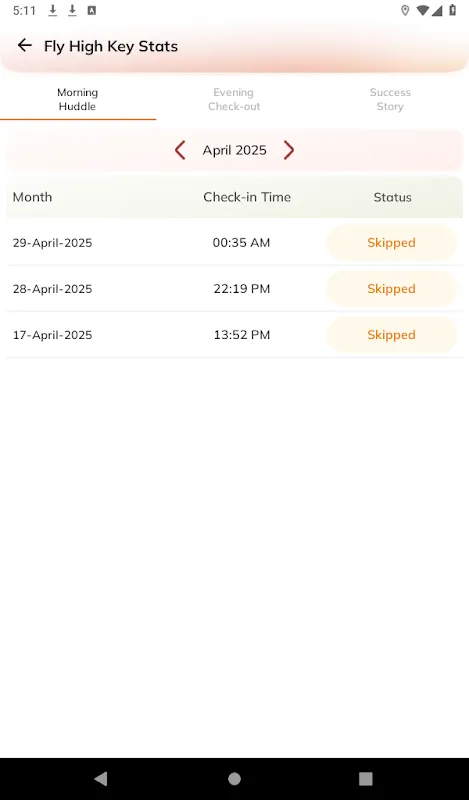Tap Skipped status for 28-April-2025
This screenshot has height=800, width=469.
tap(391, 288)
